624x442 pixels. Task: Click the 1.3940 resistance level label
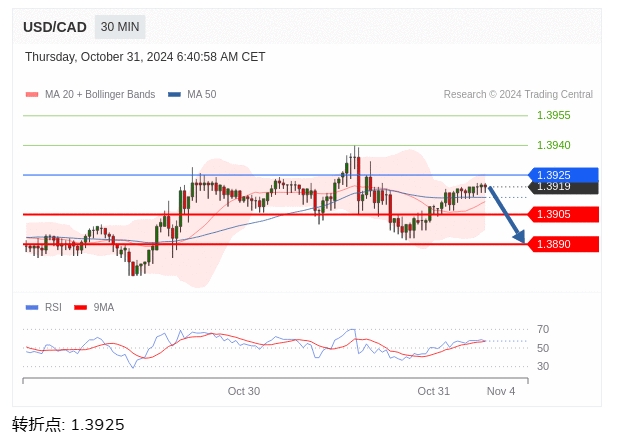[554, 145]
